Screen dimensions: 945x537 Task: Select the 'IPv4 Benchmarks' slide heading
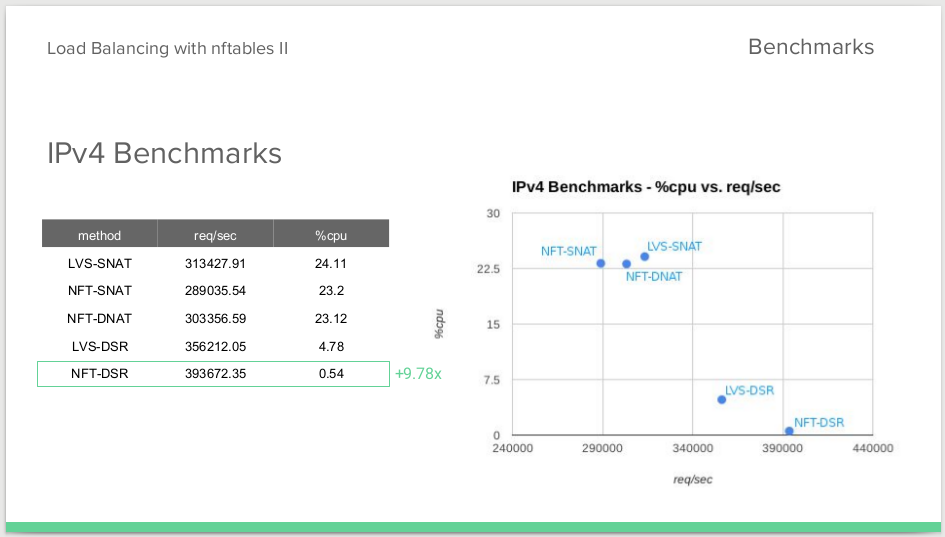coord(165,153)
